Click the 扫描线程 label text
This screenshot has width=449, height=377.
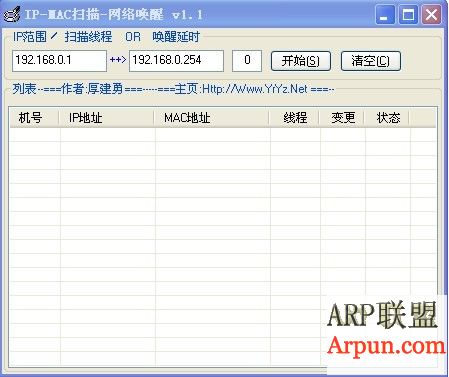pos(88,37)
